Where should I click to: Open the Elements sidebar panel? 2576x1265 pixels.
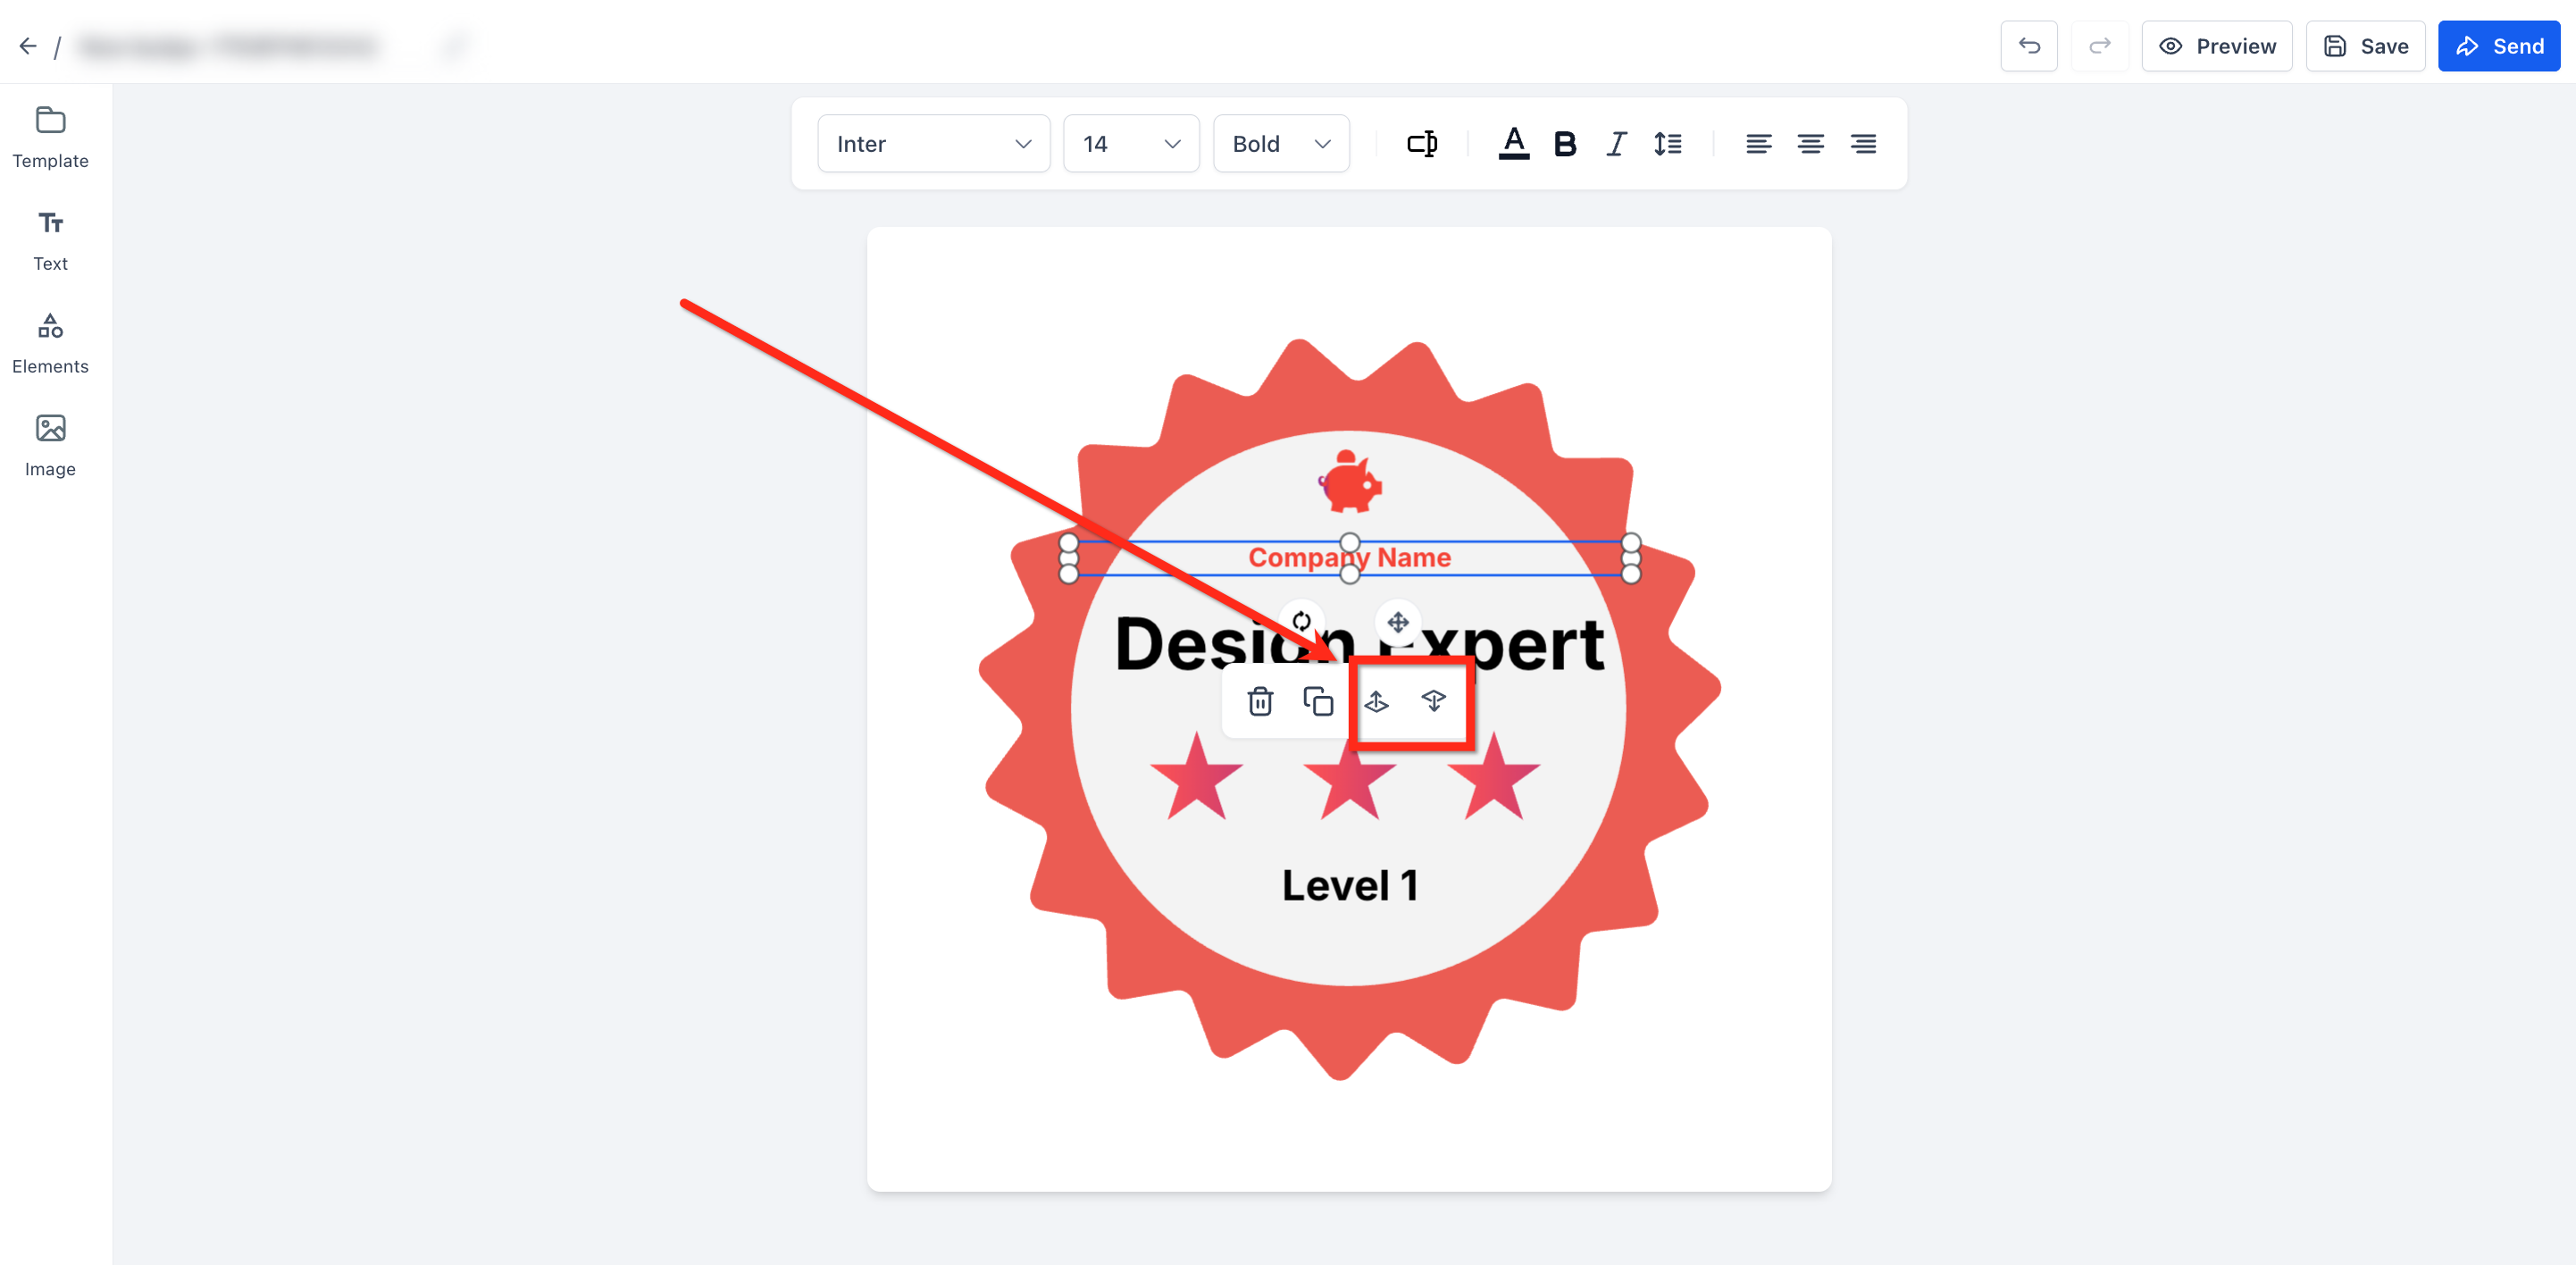[x=50, y=343]
